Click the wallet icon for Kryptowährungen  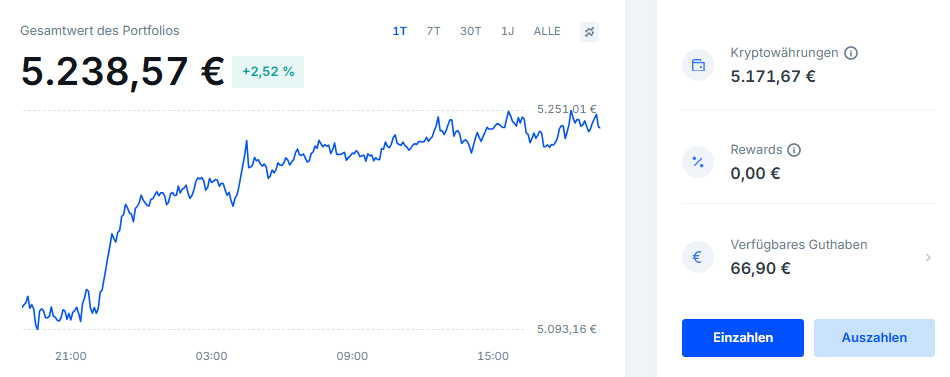[x=697, y=65]
